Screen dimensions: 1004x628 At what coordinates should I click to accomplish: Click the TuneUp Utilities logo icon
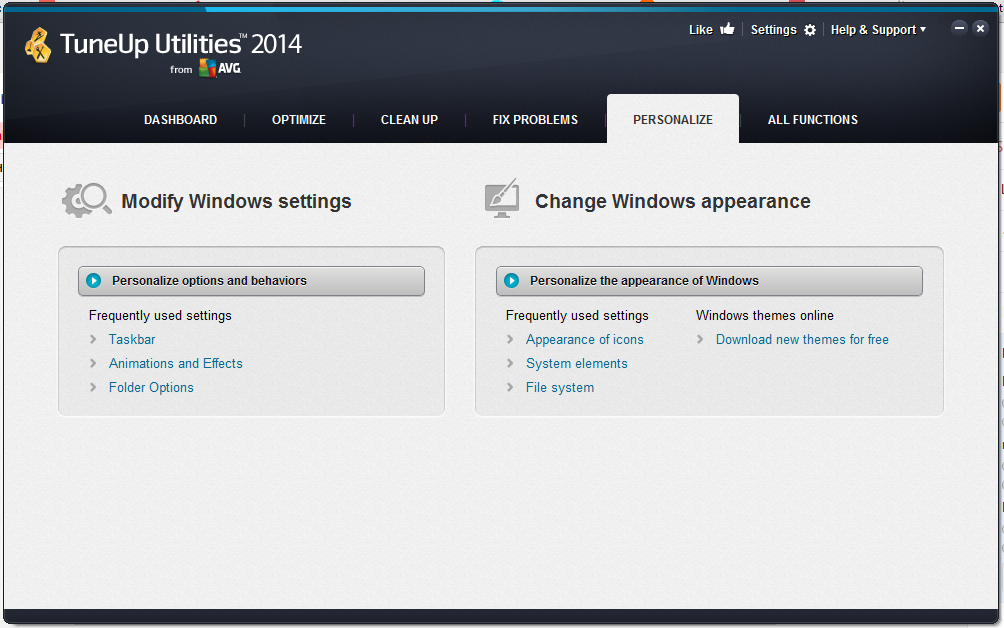coord(38,45)
